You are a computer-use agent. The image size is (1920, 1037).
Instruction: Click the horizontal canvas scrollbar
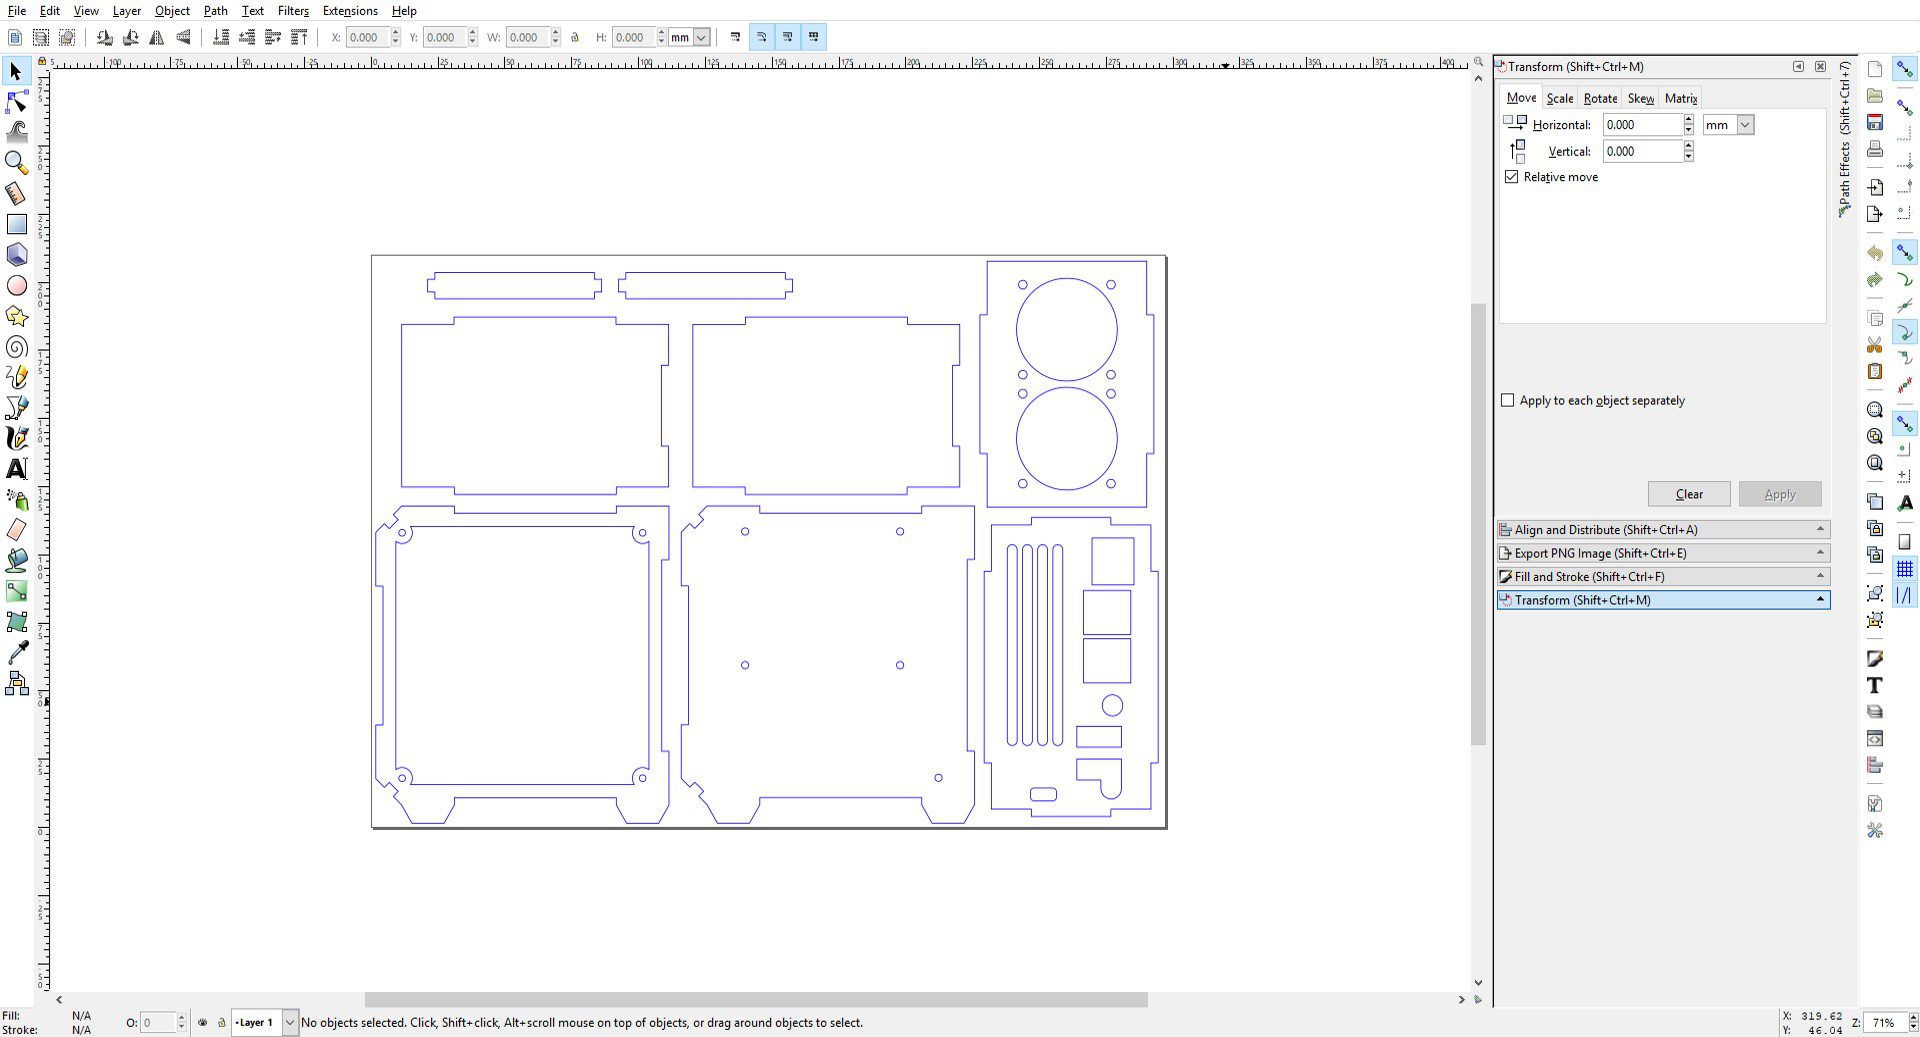click(x=756, y=1000)
